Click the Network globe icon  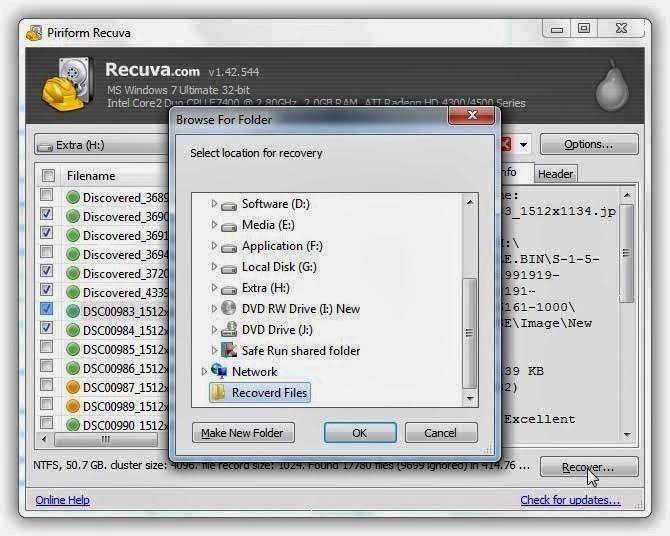[219, 371]
